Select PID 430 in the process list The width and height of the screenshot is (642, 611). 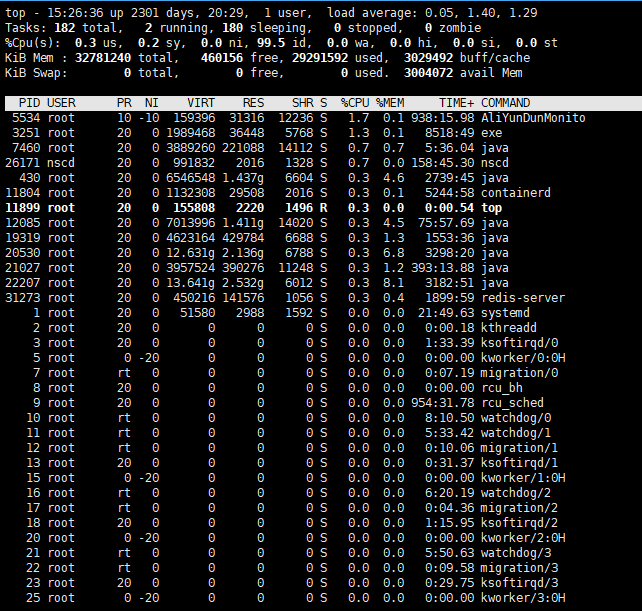(29, 178)
